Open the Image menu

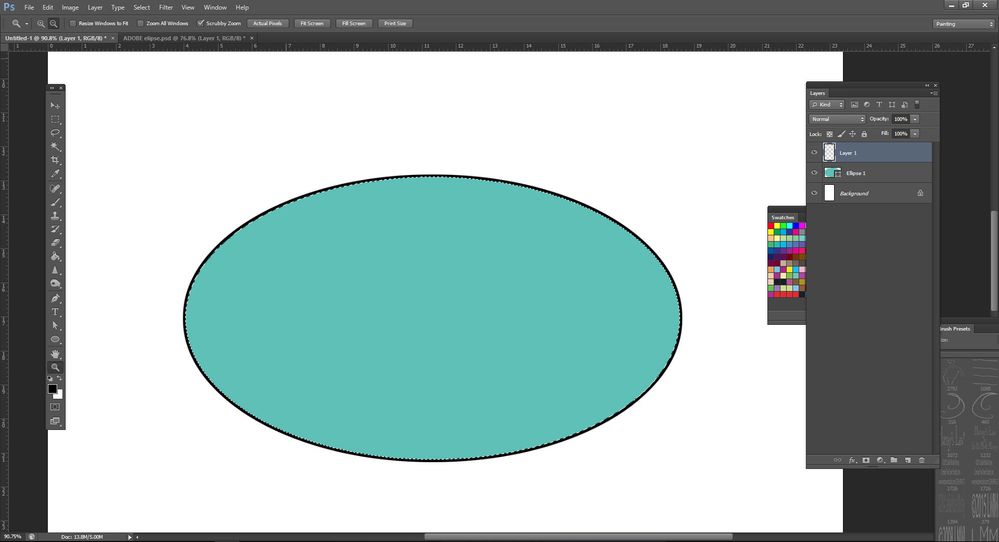point(70,8)
